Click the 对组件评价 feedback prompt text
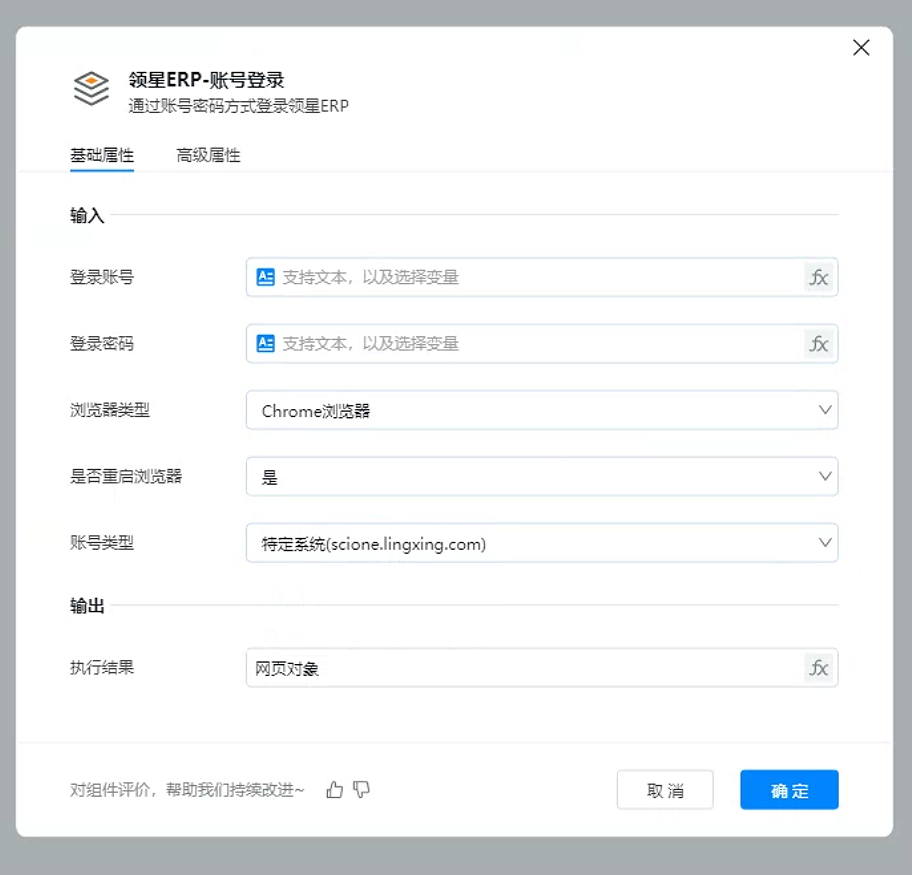The image size is (912, 875). point(187,790)
